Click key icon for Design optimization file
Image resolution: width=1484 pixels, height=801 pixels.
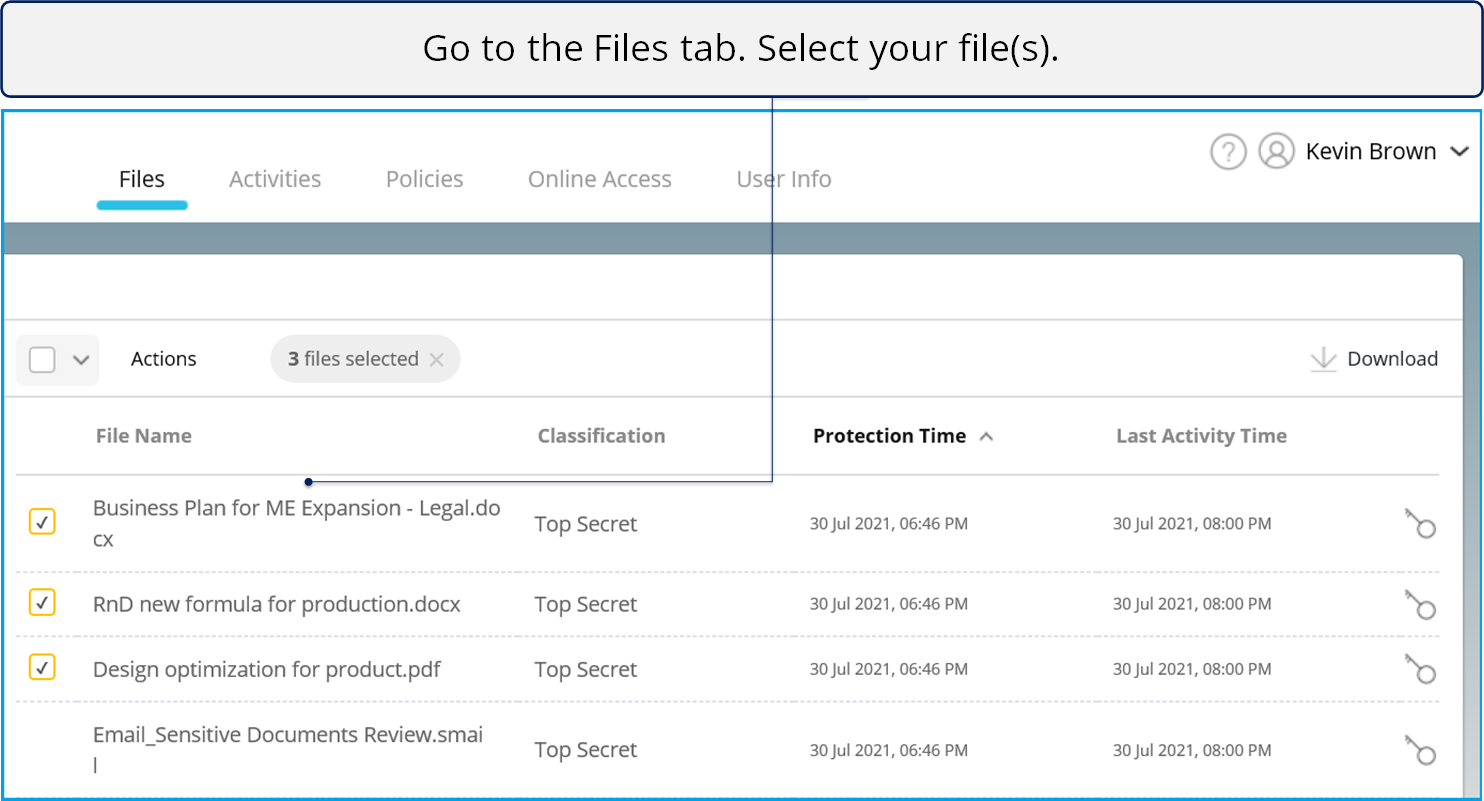coord(1419,669)
